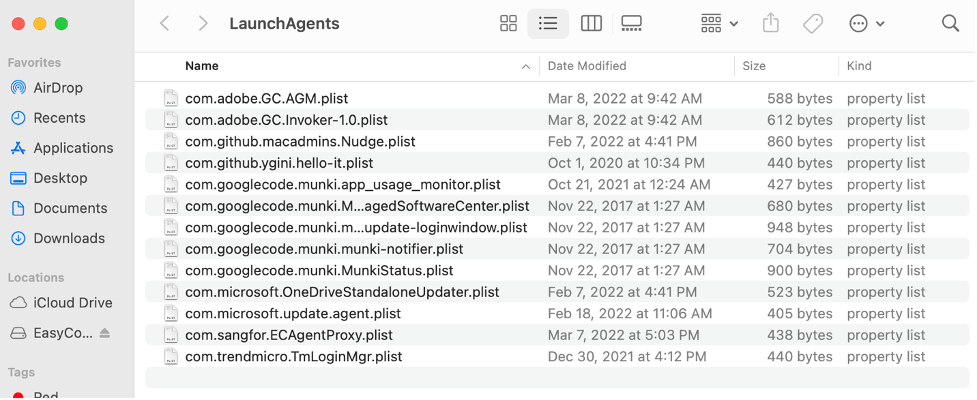Click the Share toolbar icon
Screen dimensions: 977x400
[771, 24]
